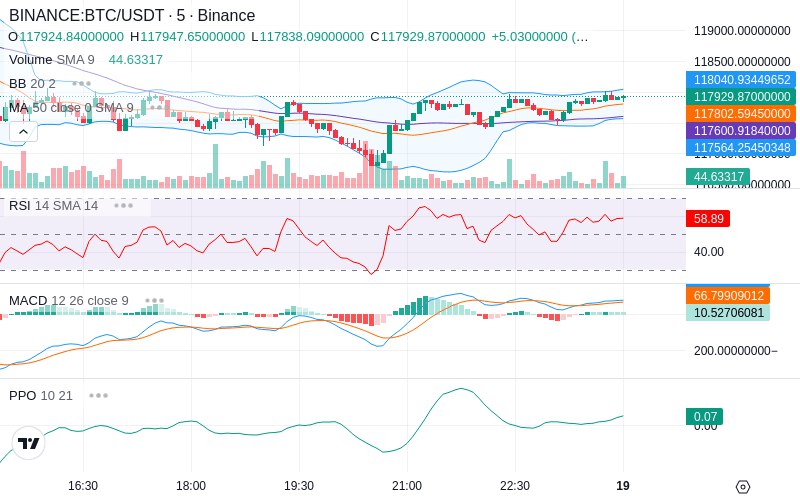Select the BB 20 2 indicator legend
The image size is (800, 500).
pos(32,84)
